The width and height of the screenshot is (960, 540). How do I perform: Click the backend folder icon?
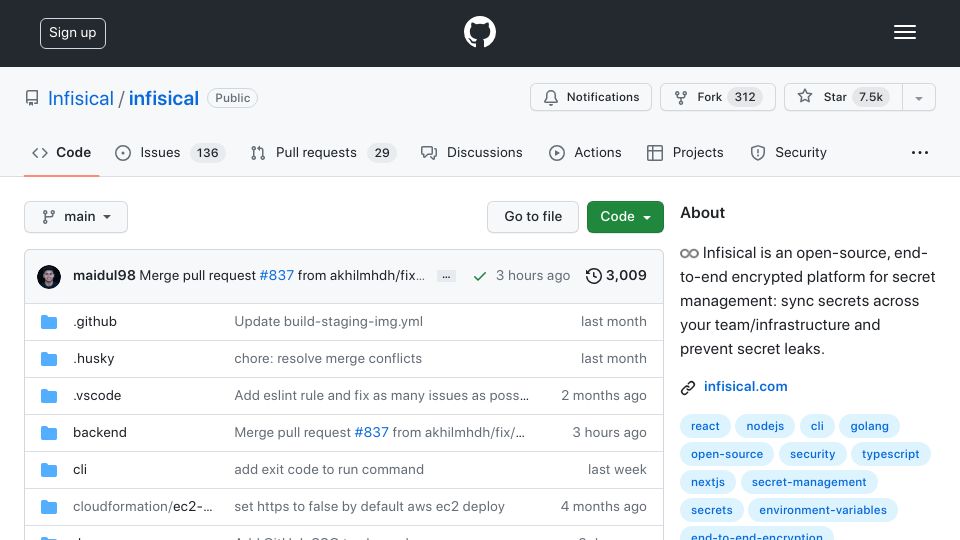click(x=49, y=433)
